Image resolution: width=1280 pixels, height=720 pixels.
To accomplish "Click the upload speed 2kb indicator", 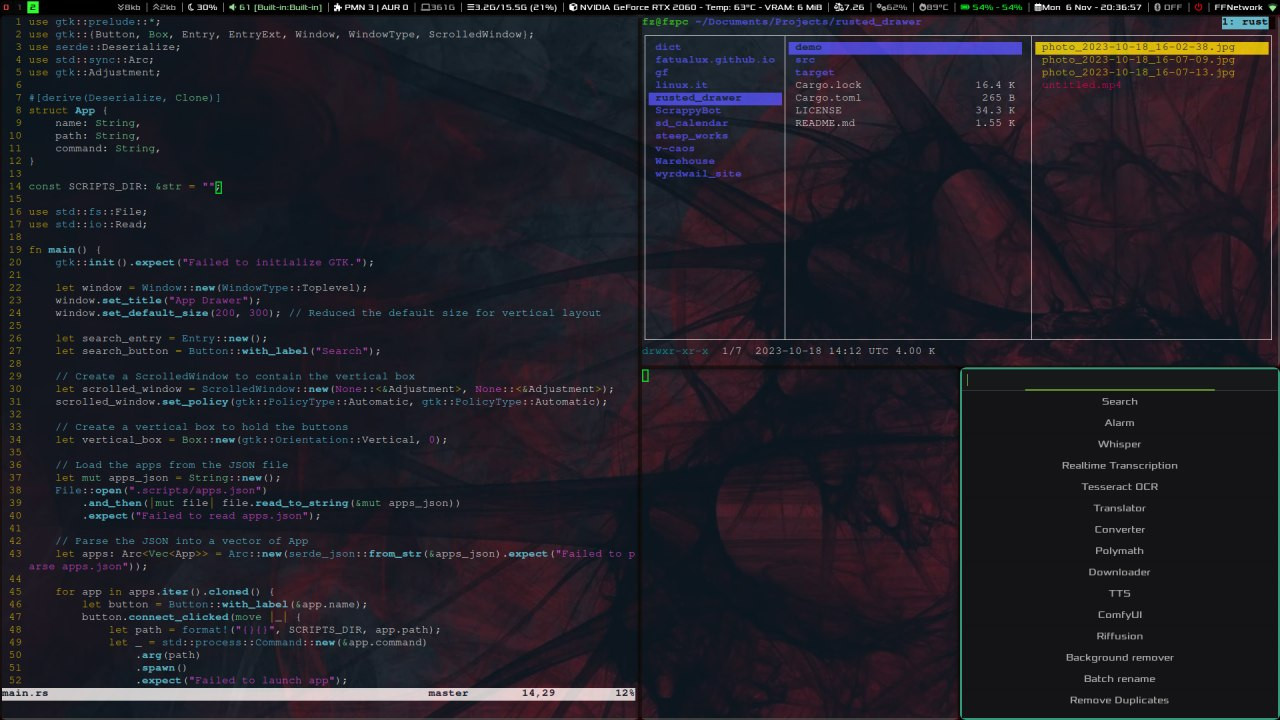I will [164, 7].
